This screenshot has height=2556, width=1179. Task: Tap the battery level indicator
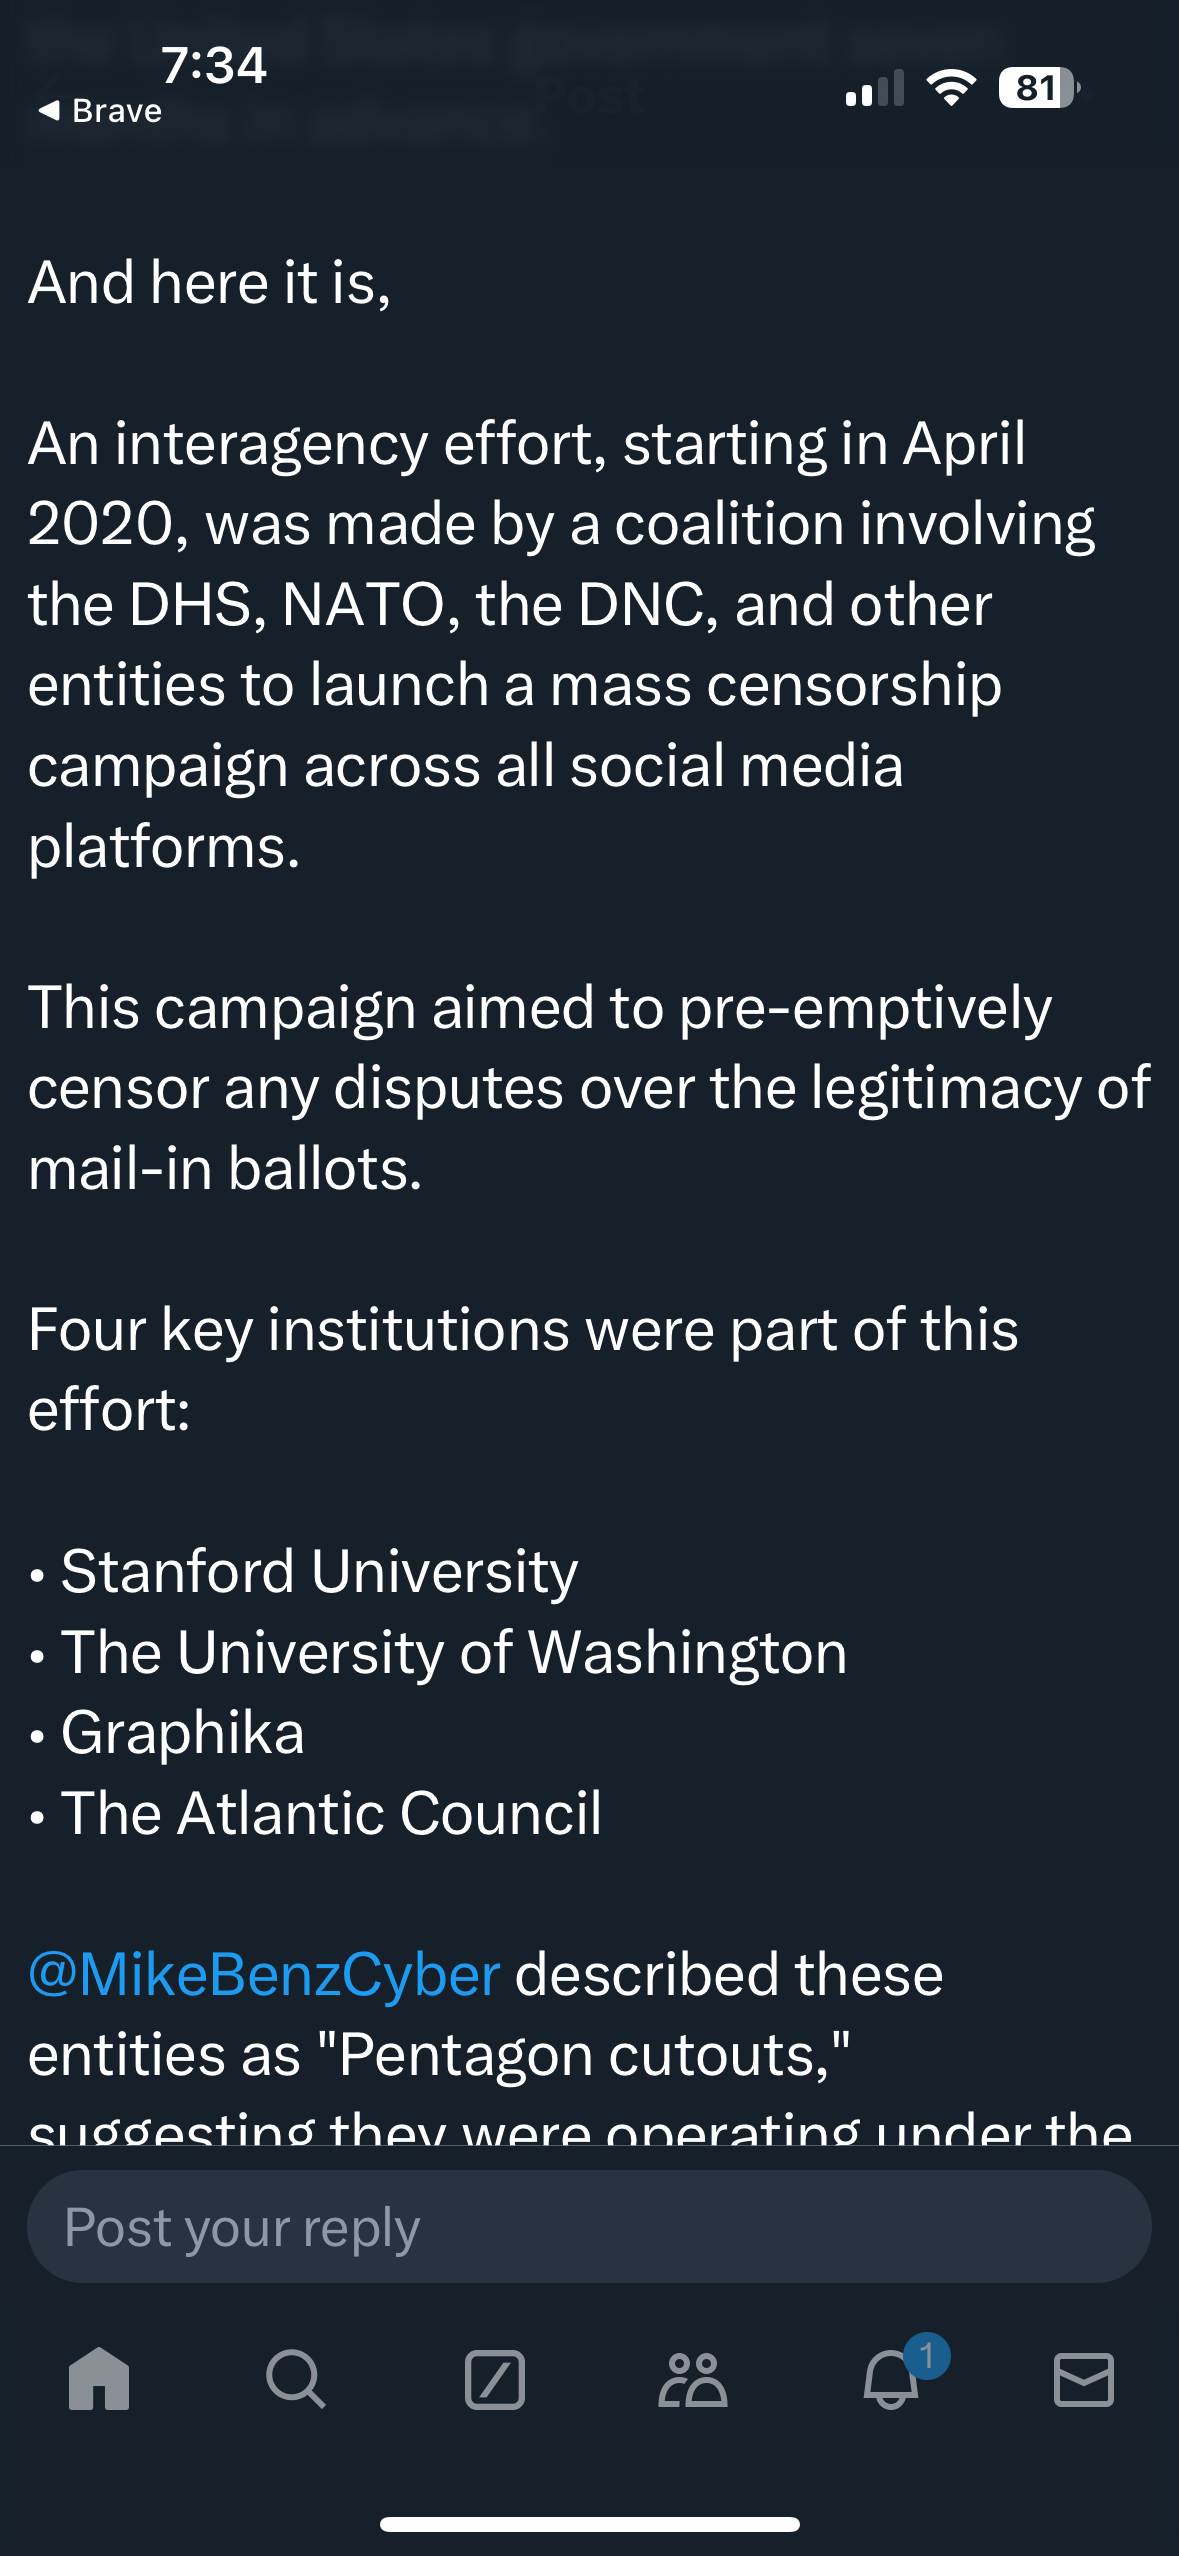1039,88
